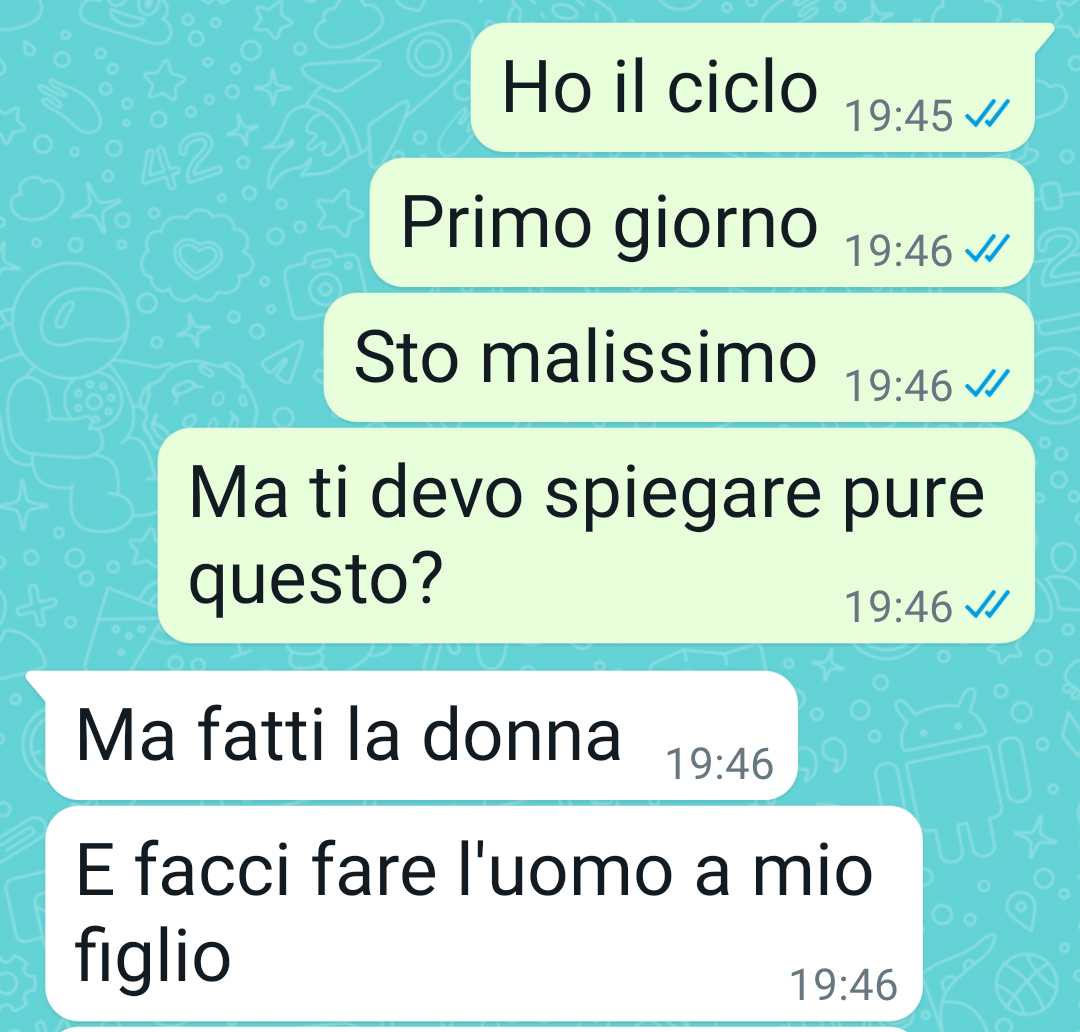Select the 'Primo giorno' message
1080x1032 pixels.
702,223
